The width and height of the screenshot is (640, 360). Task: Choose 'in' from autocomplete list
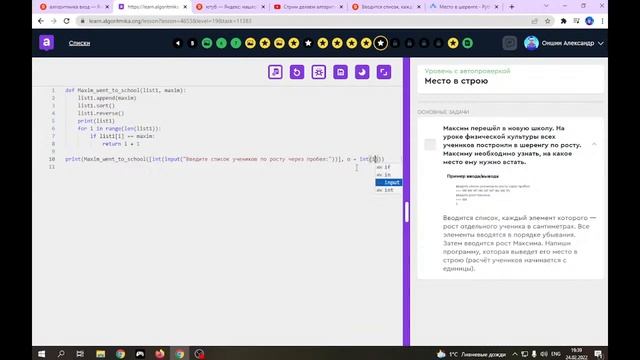pos(388,175)
